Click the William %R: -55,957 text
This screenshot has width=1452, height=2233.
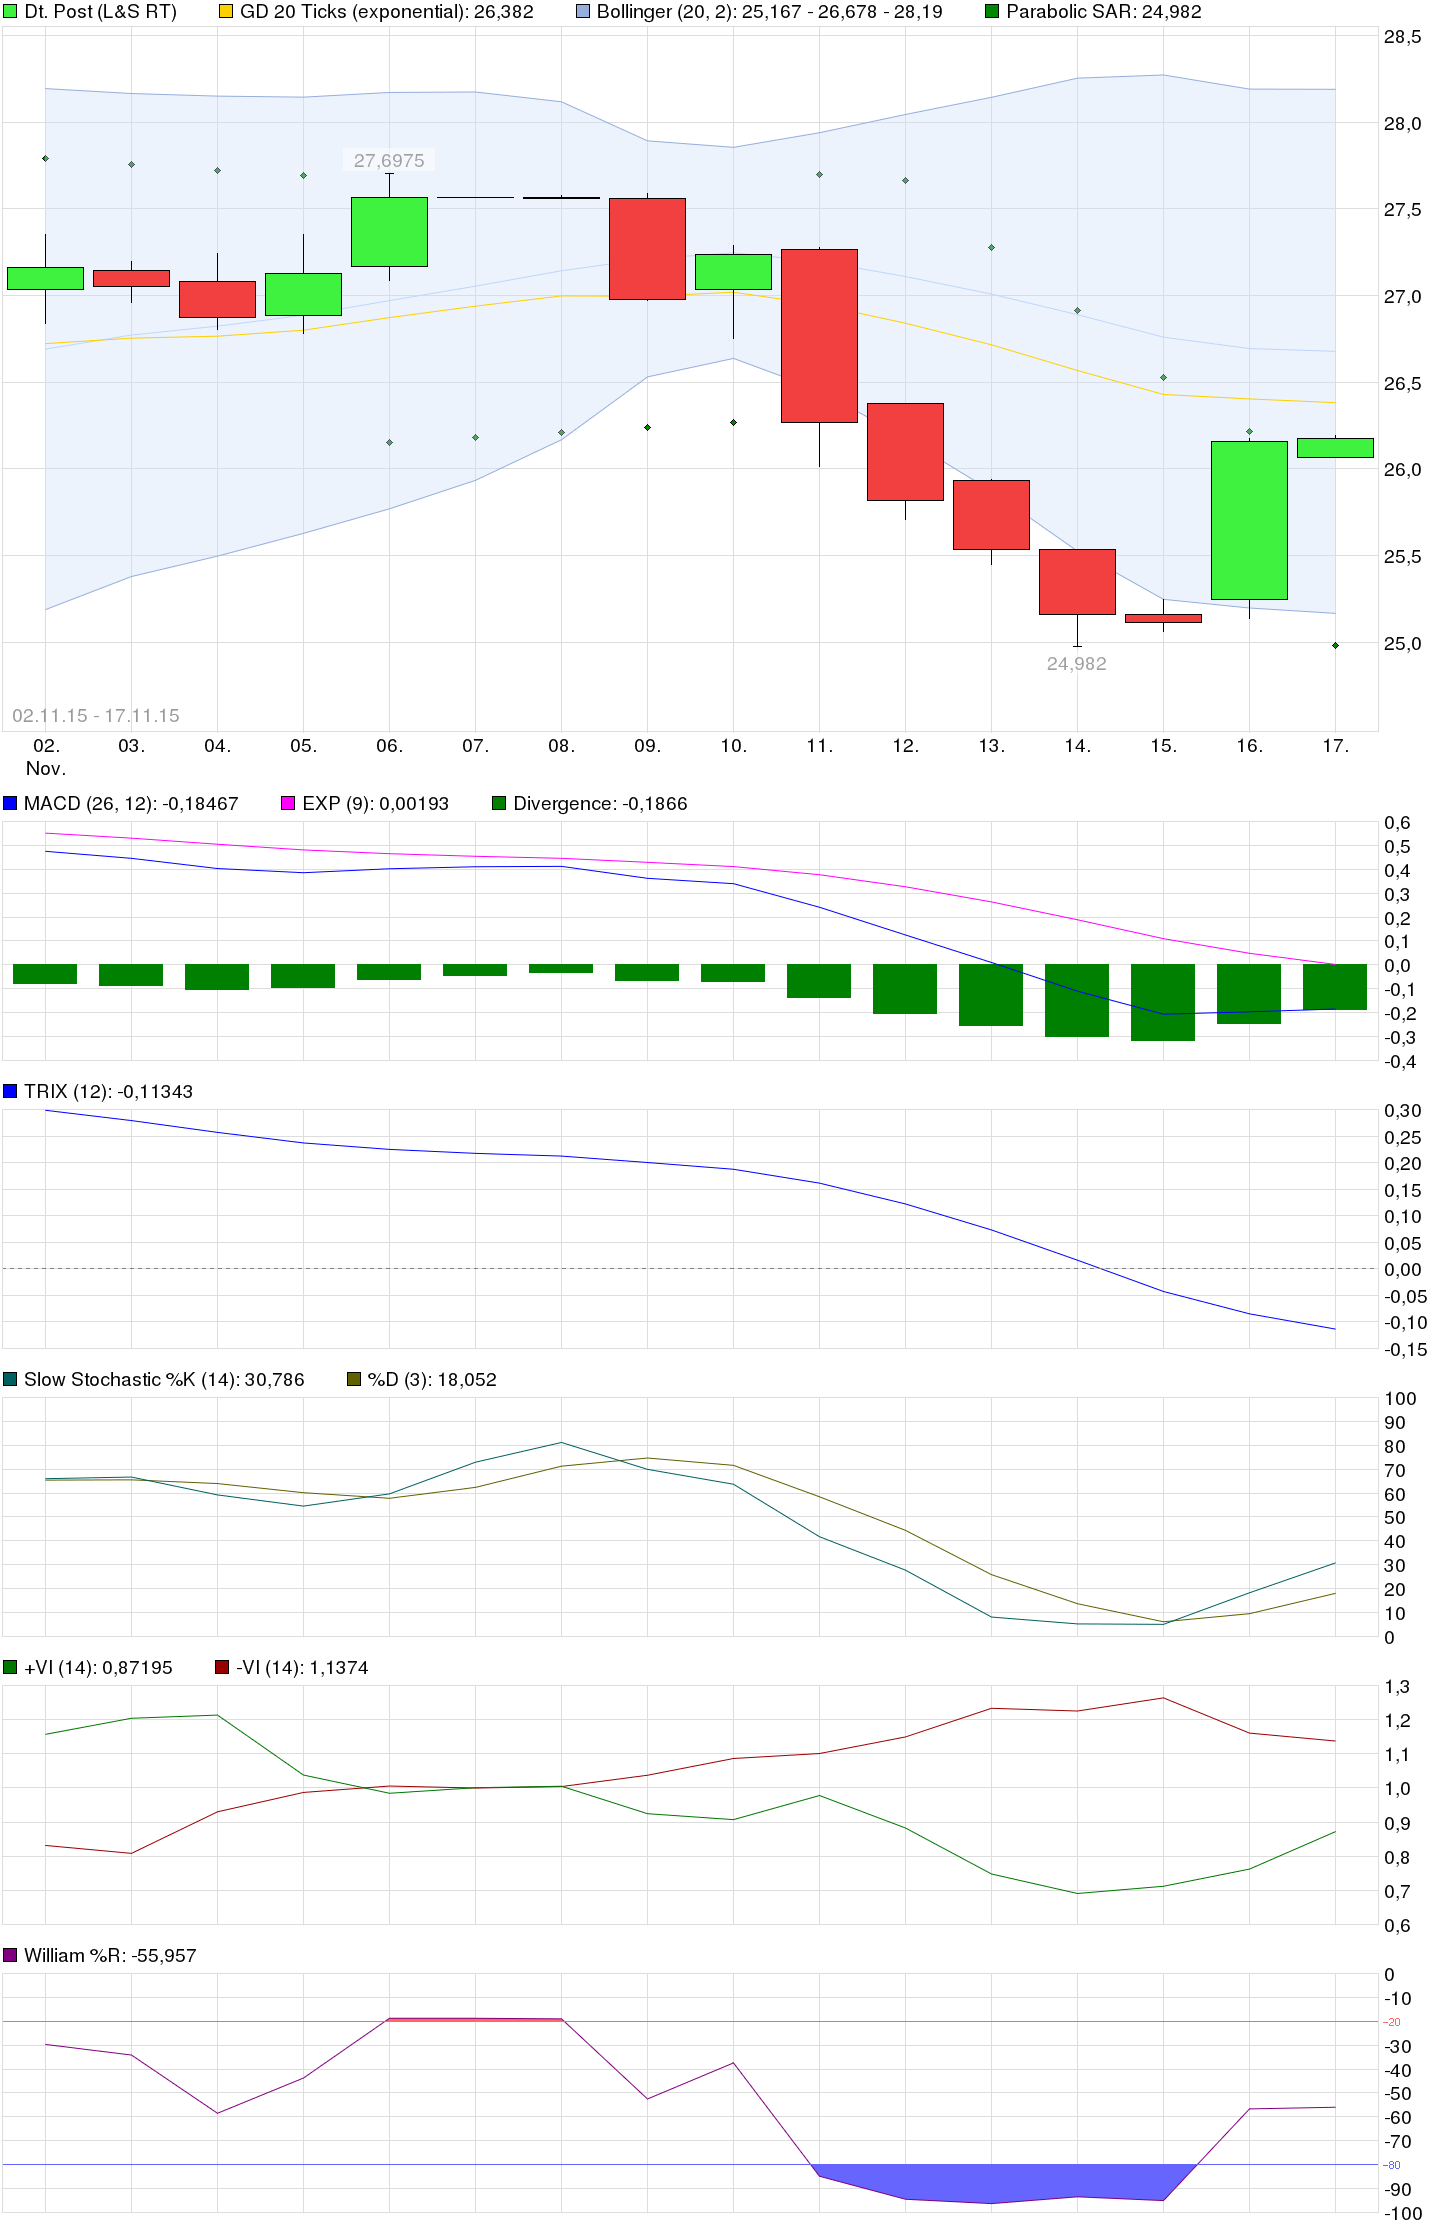point(110,1955)
